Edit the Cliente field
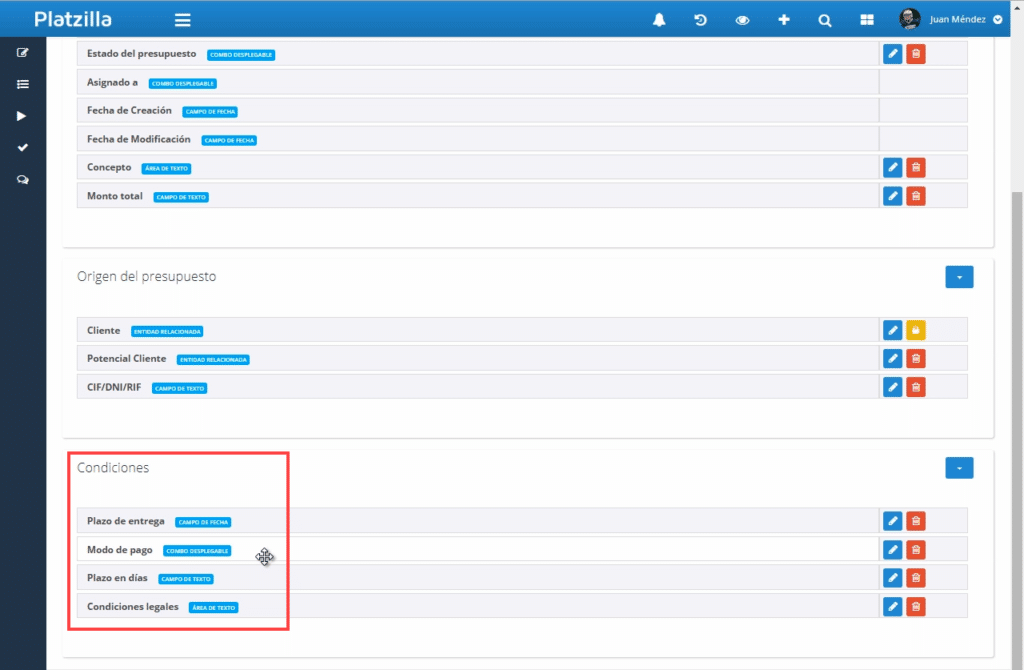This screenshot has height=670, width=1024. pos(892,330)
